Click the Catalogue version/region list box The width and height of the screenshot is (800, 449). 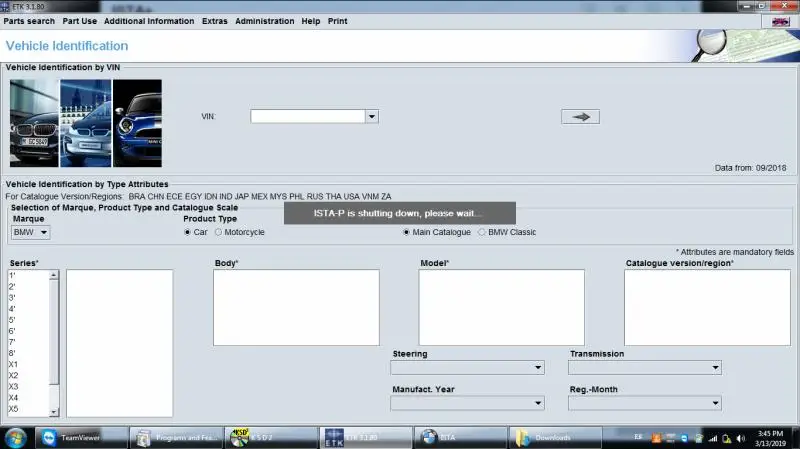pos(707,308)
